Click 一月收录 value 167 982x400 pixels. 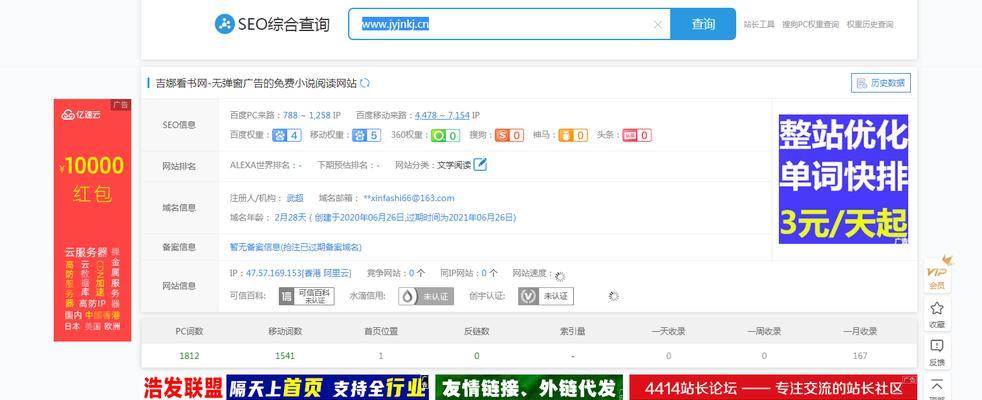[x=860, y=356]
